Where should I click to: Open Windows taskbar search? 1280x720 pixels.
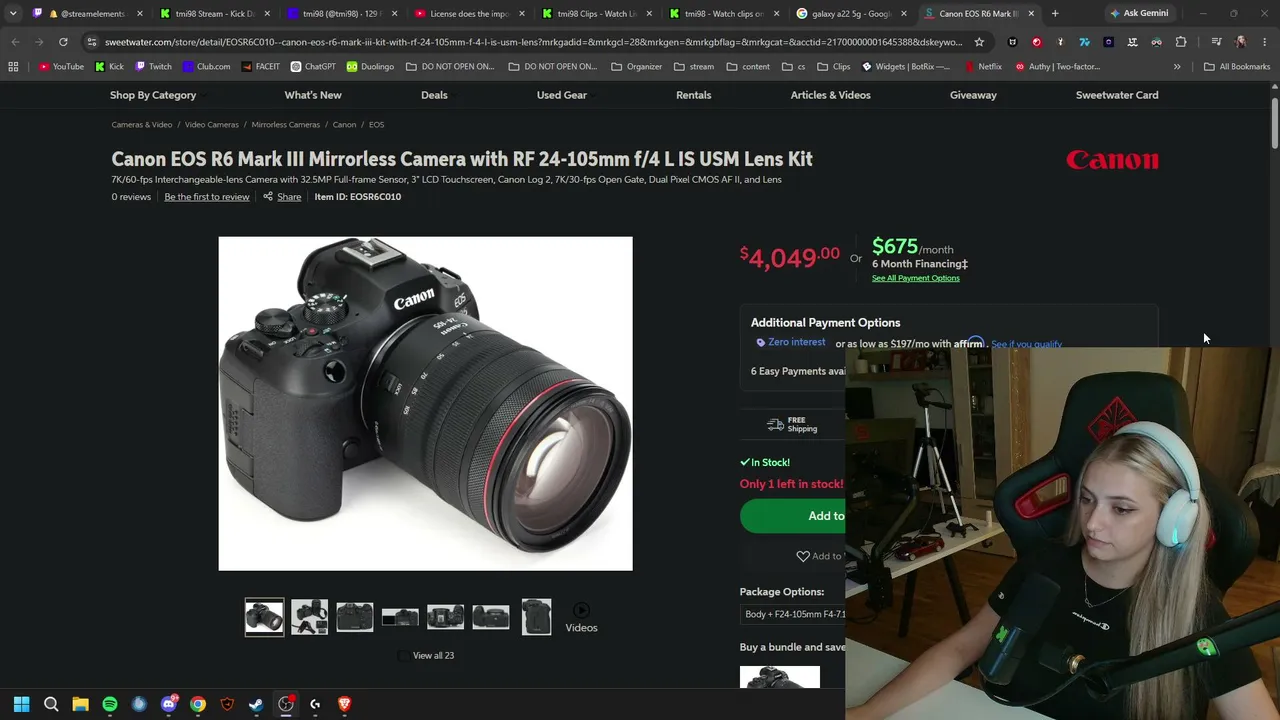tap(51, 704)
